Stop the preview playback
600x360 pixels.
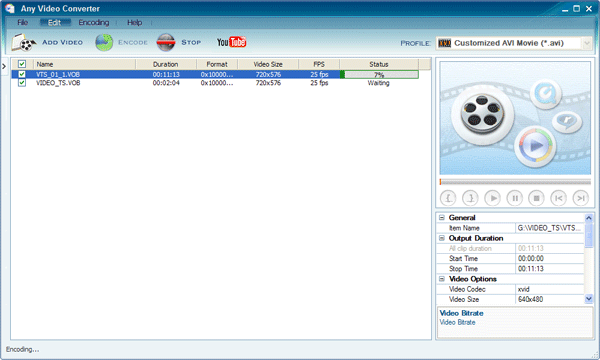pos(536,198)
